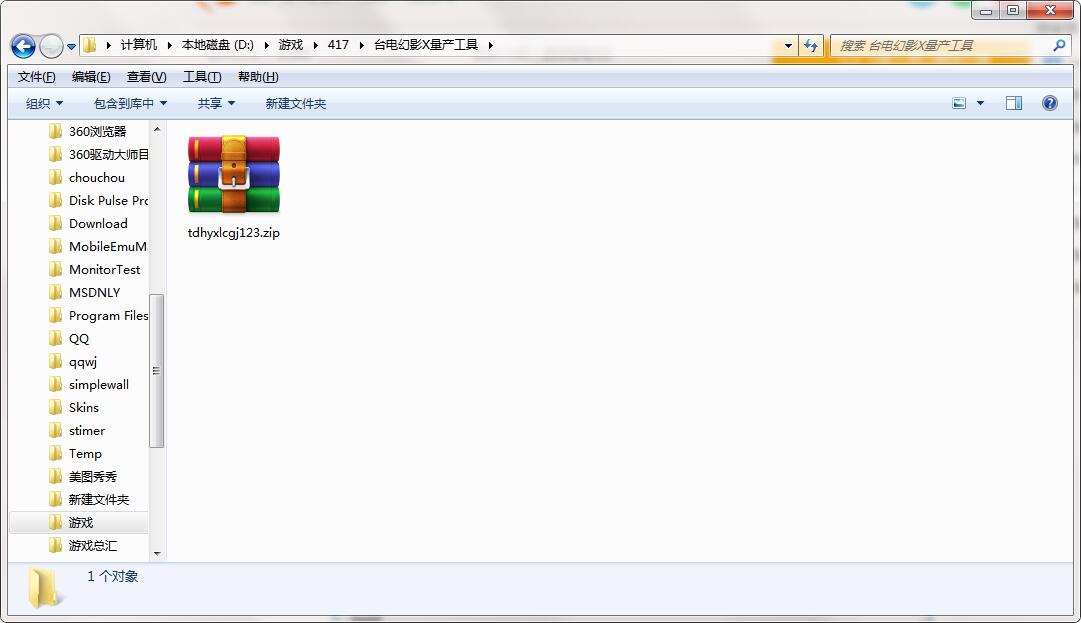Open the address bar history dropdown
Image resolution: width=1081 pixels, height=623 pixels.
tap(788, 45)
